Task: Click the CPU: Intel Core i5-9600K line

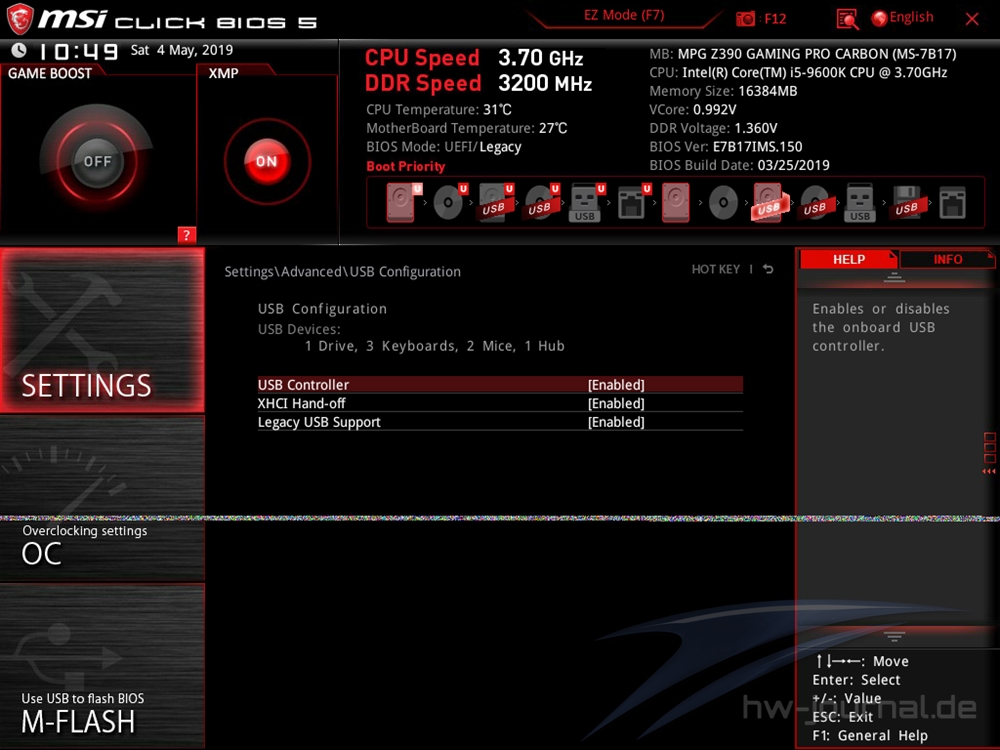Action: 798,73
